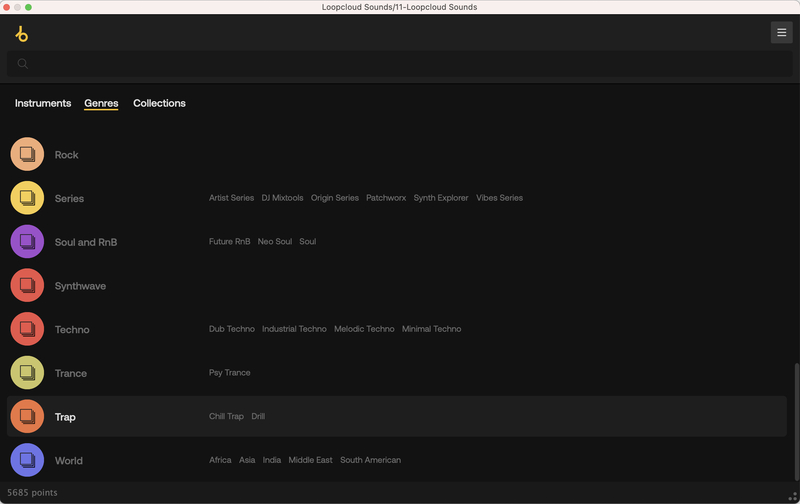The image size is (800, 504).
Task: Open the hamburger menu button
Action: tap(781, 33)
